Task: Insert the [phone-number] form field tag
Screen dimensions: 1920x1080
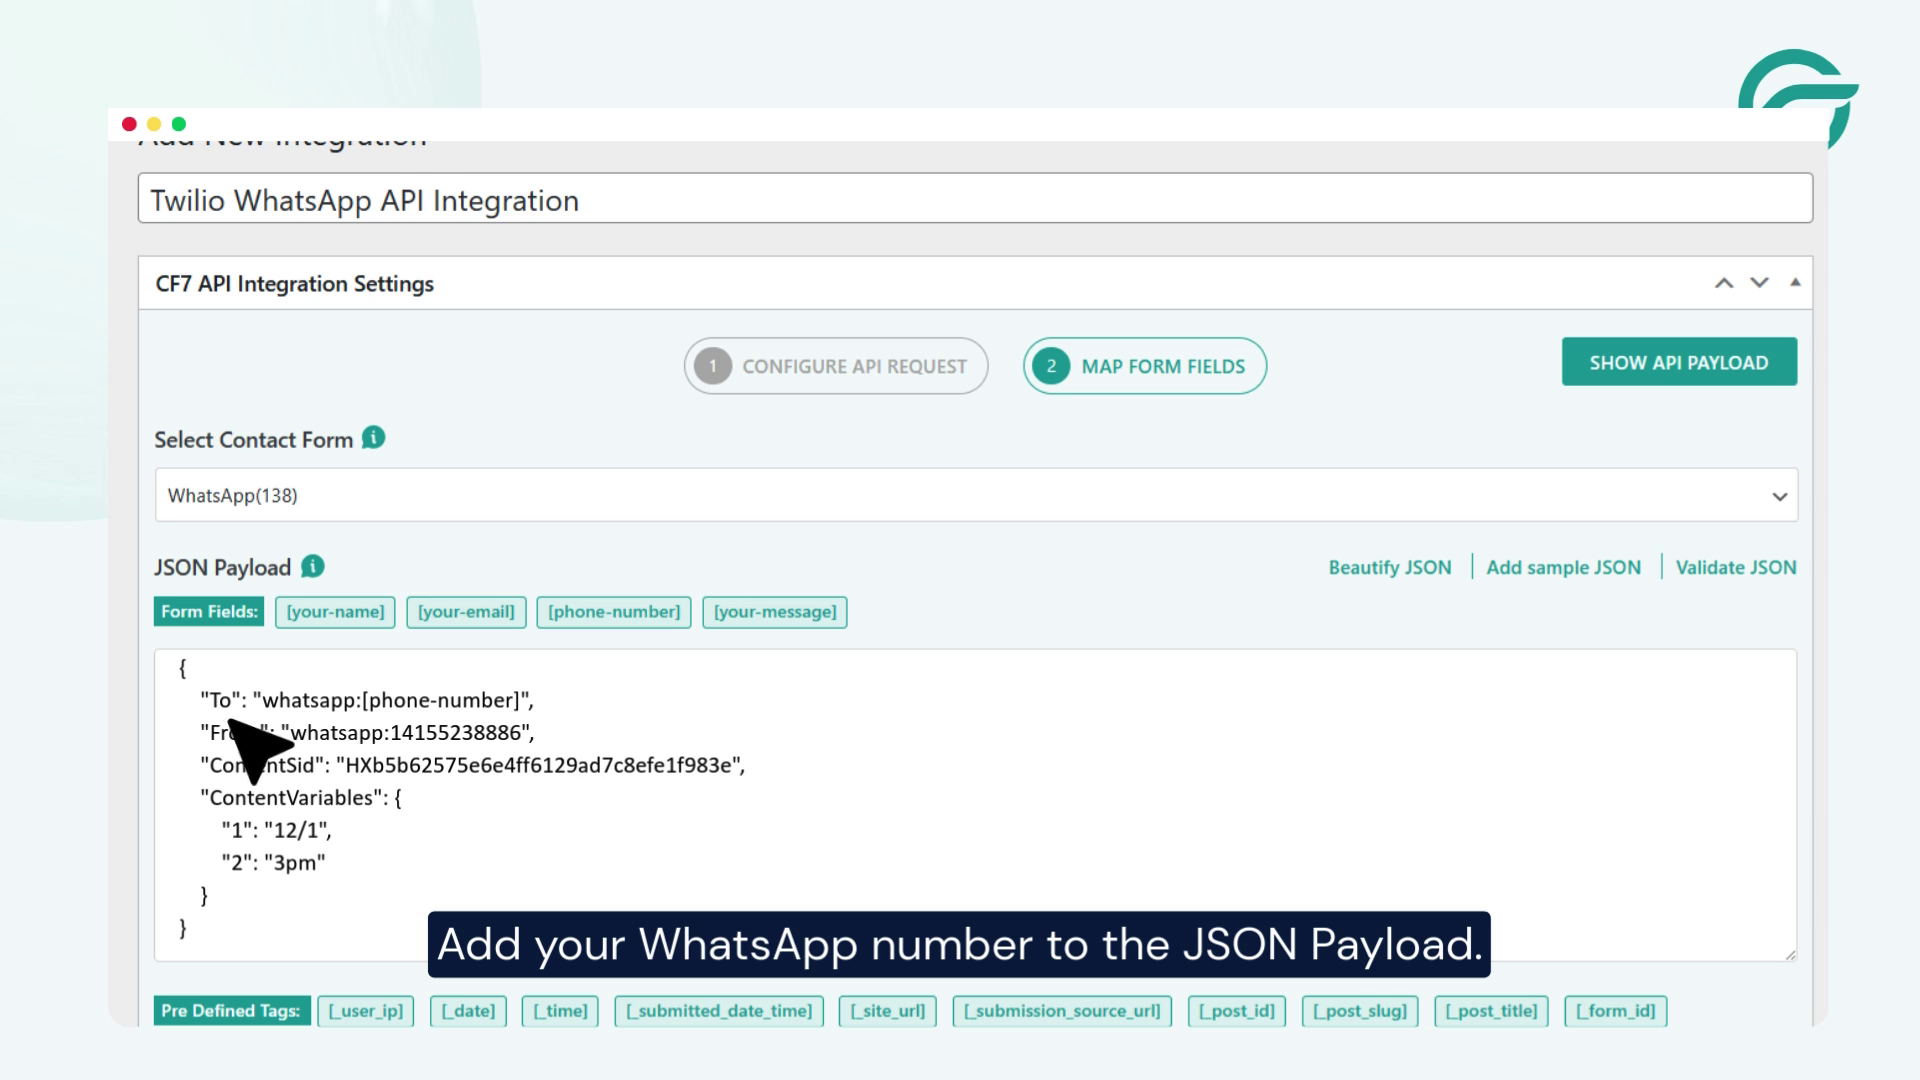Action: (x=613, y=612)
